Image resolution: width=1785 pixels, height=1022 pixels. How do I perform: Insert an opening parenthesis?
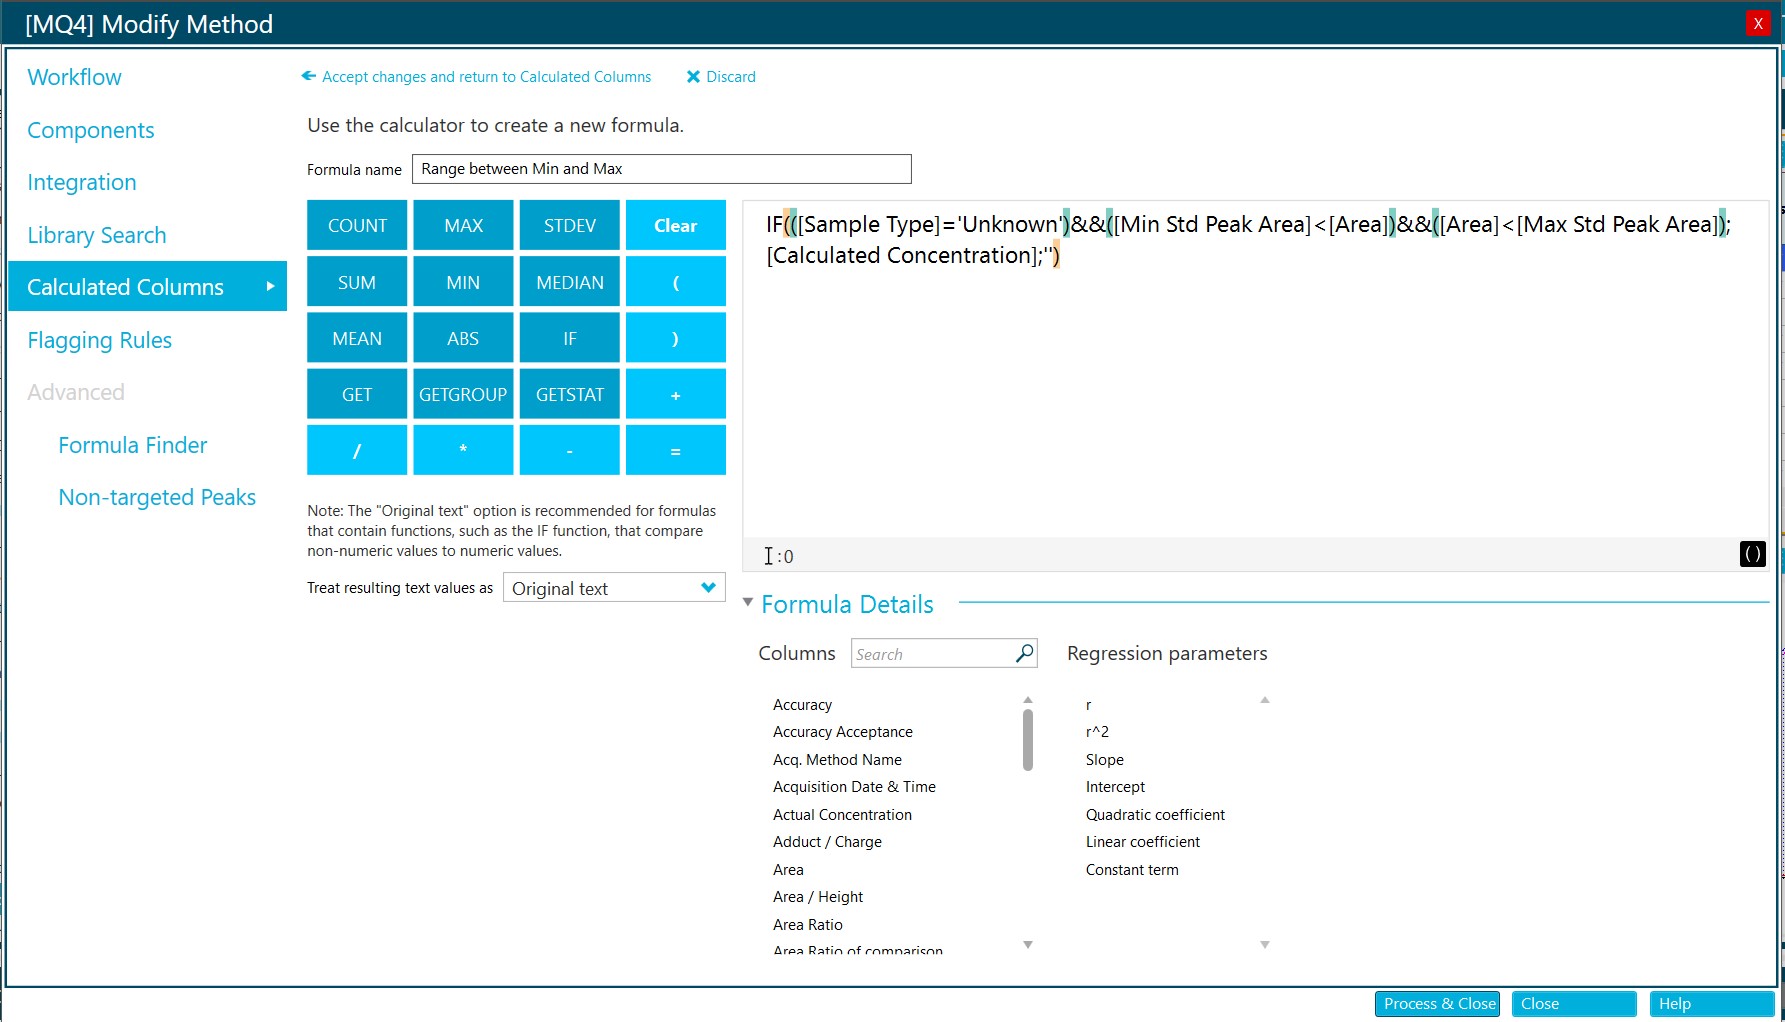[x=676, y=282]
